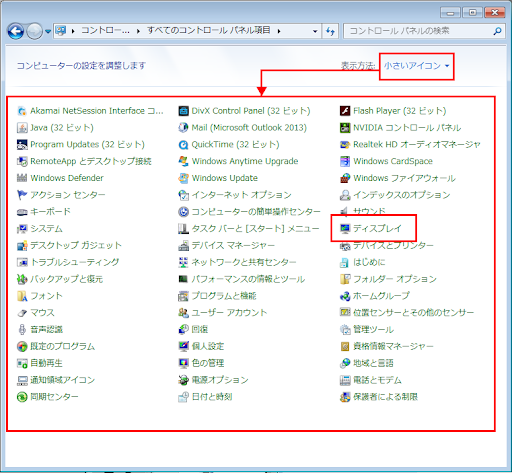
Task: Click the デスクトップ ガジェット icon
Action: tap(22, 246)
